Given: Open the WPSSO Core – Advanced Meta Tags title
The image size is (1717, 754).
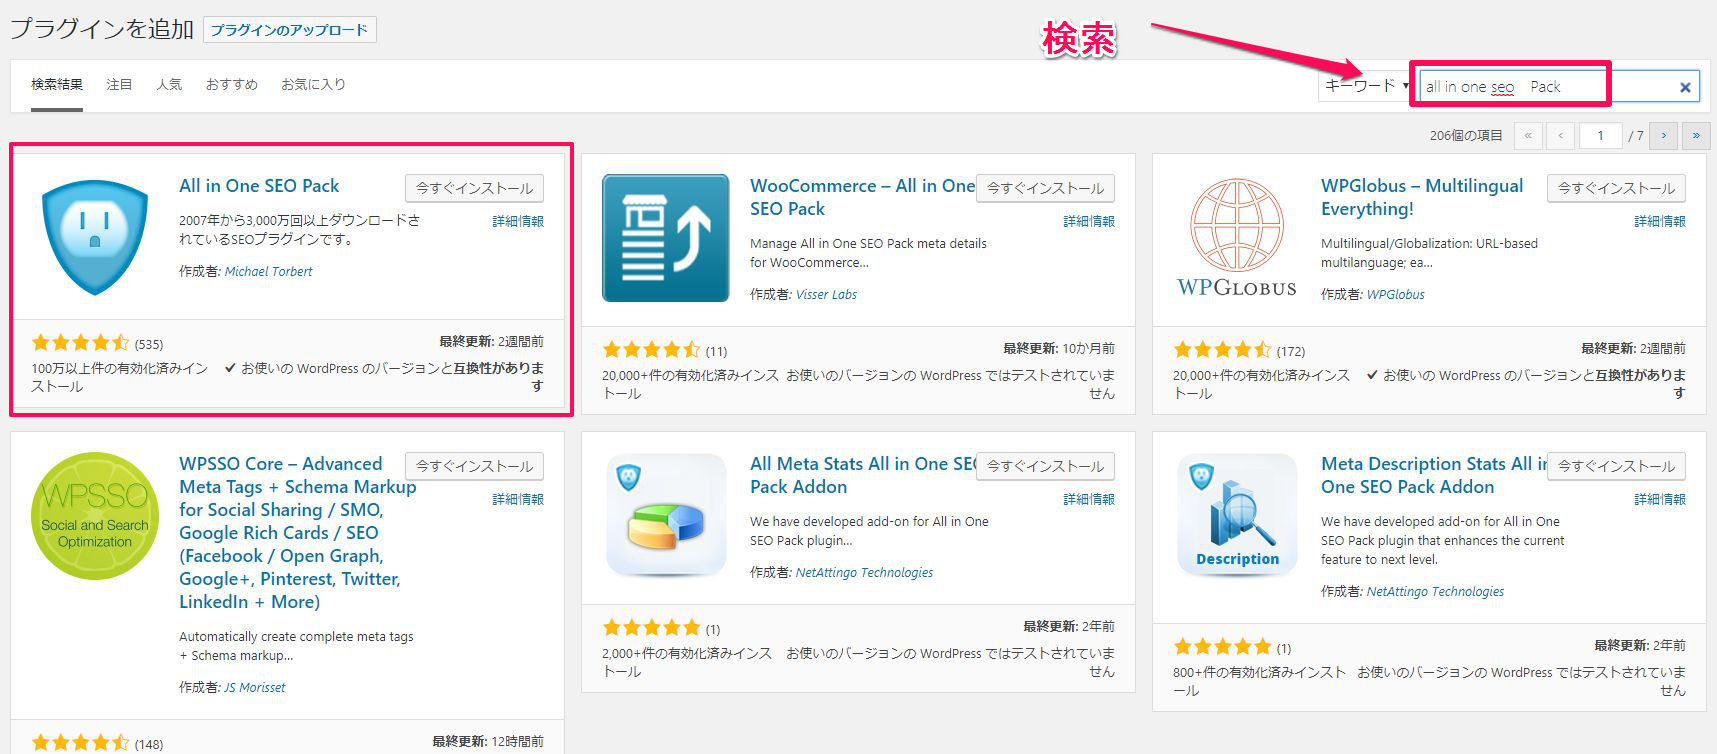Looking at the screenshot, I should click(x=298, y=533).
